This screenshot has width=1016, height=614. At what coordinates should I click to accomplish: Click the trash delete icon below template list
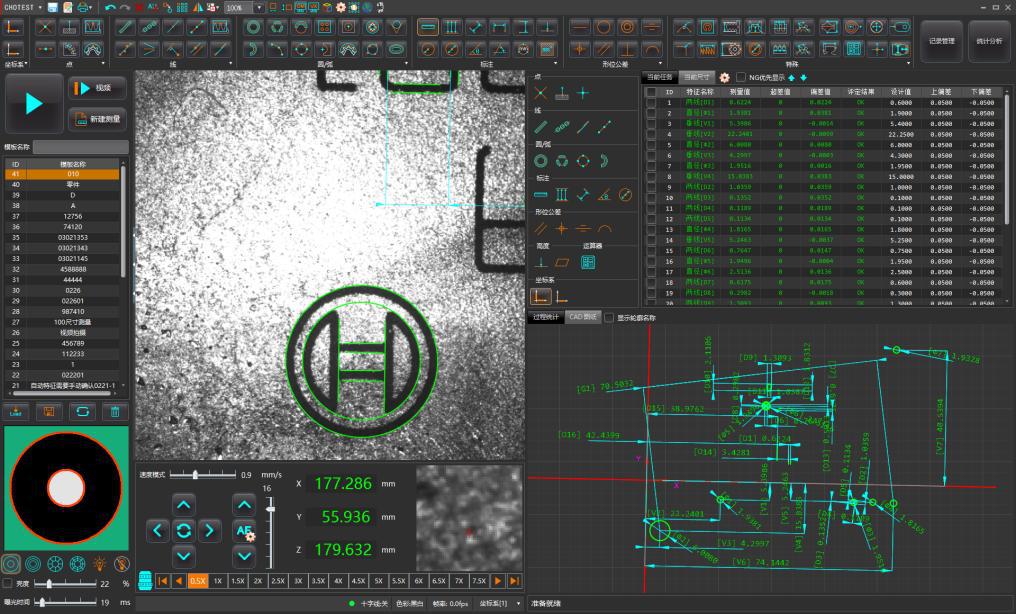[x=114, y=411]
